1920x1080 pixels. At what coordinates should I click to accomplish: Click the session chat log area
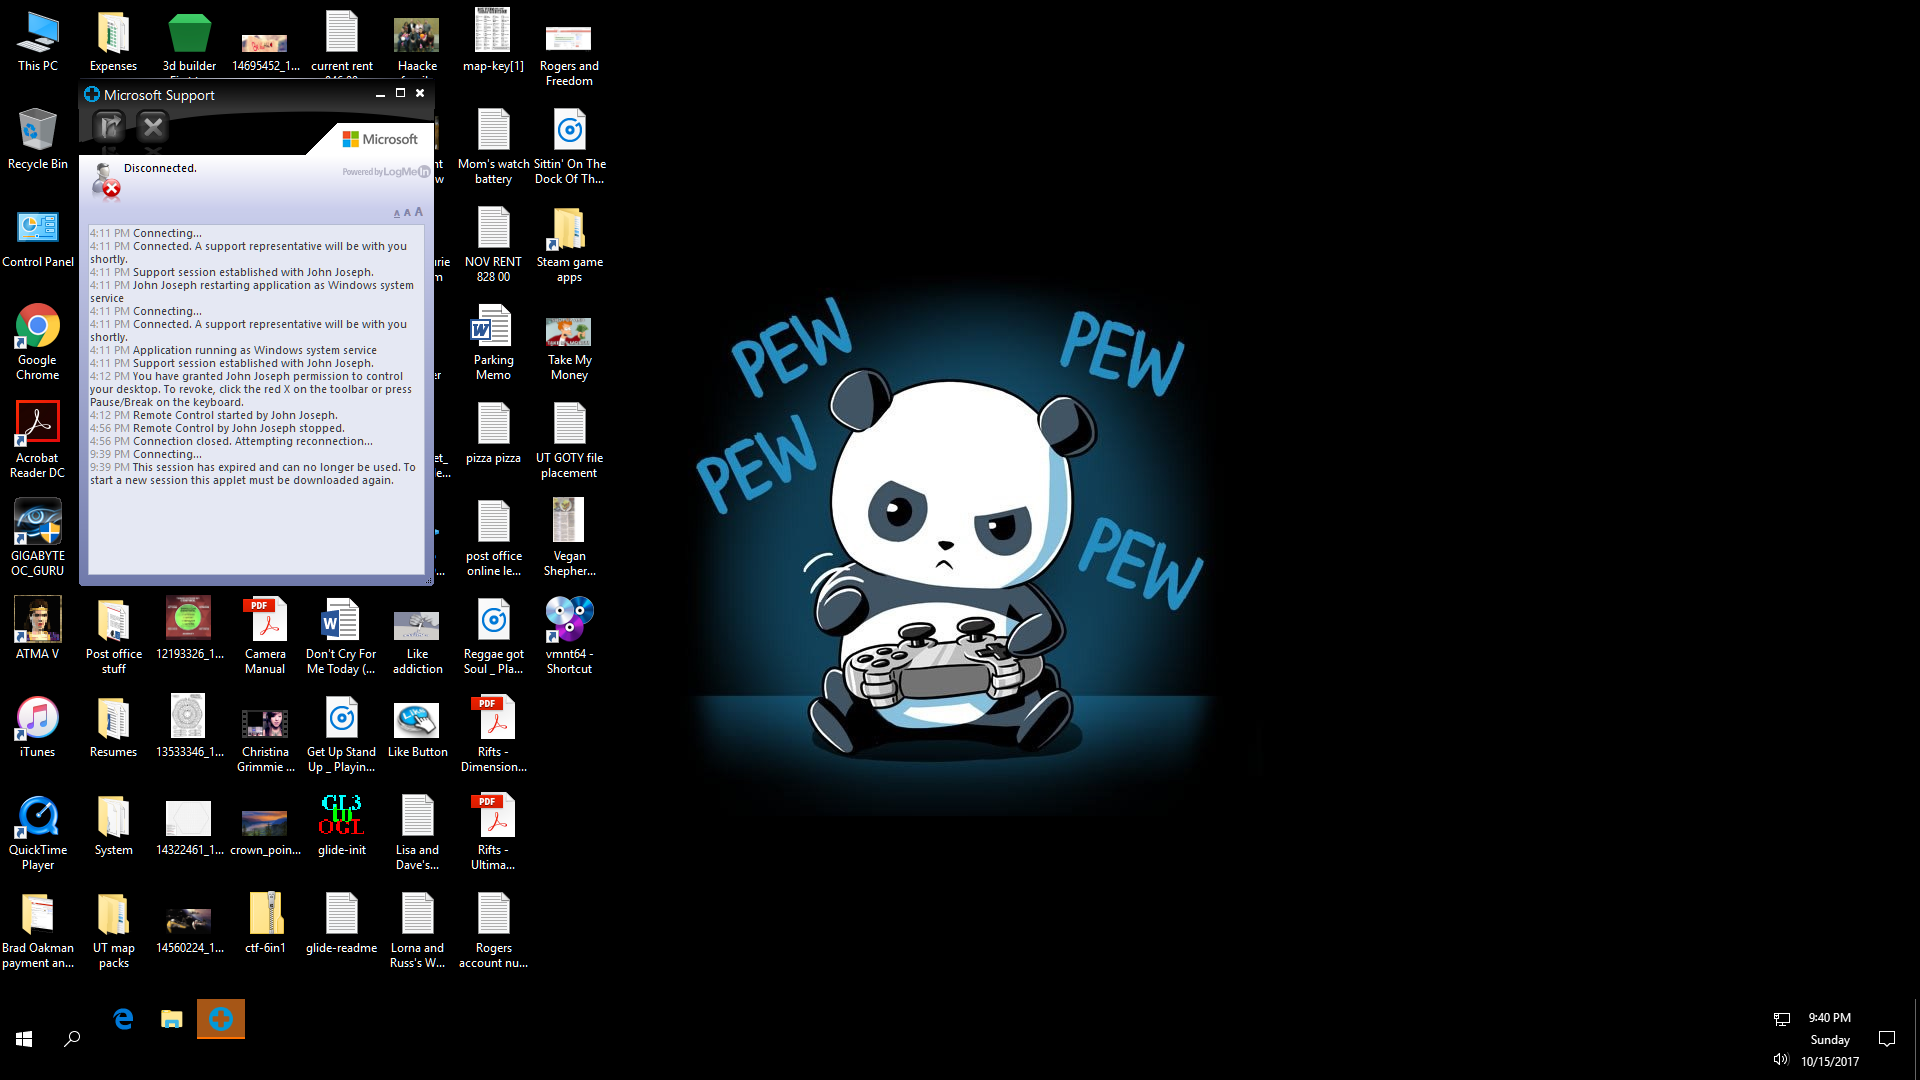point(256,400)
